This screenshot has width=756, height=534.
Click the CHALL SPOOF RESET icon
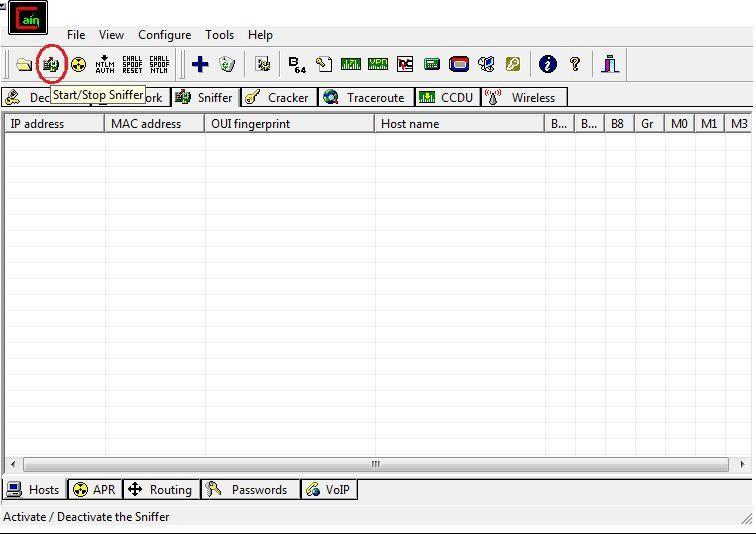[x=132, y=64]
